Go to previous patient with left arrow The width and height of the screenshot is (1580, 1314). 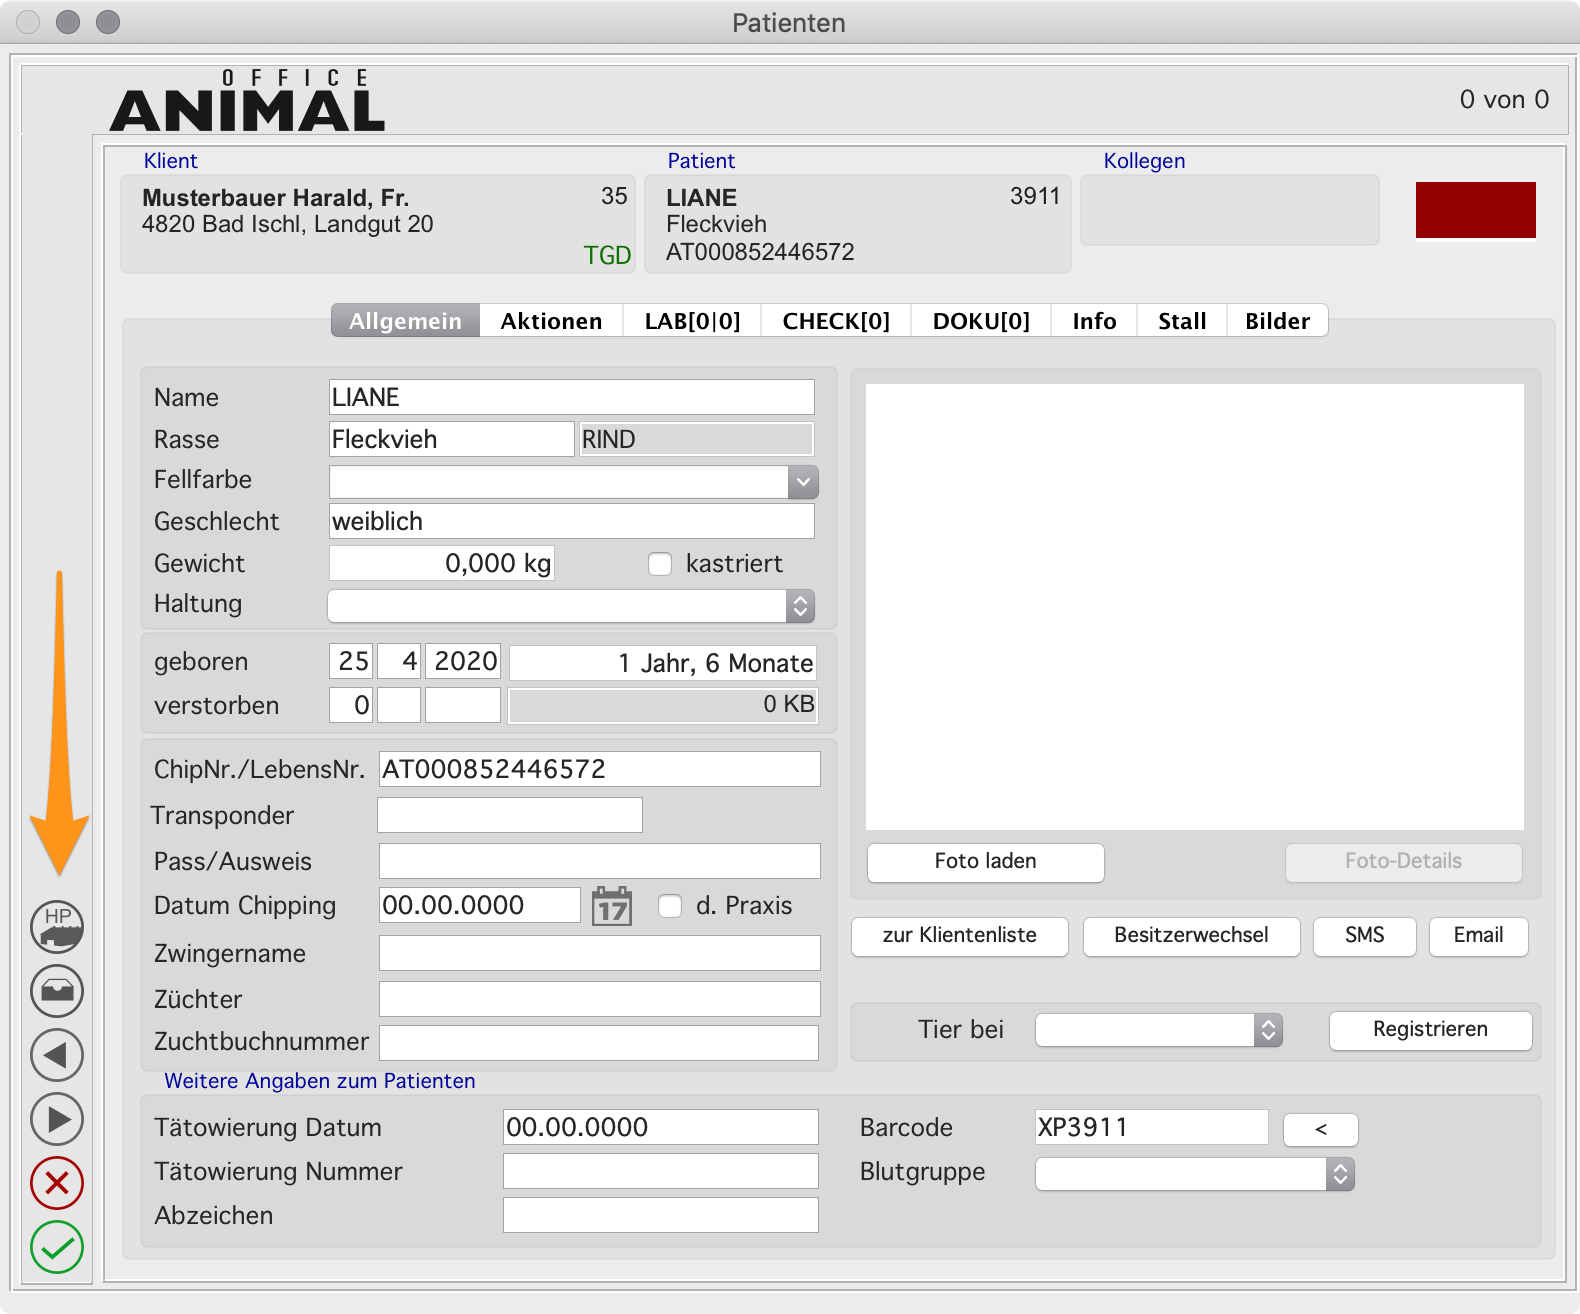click(x=57, y=1054)
